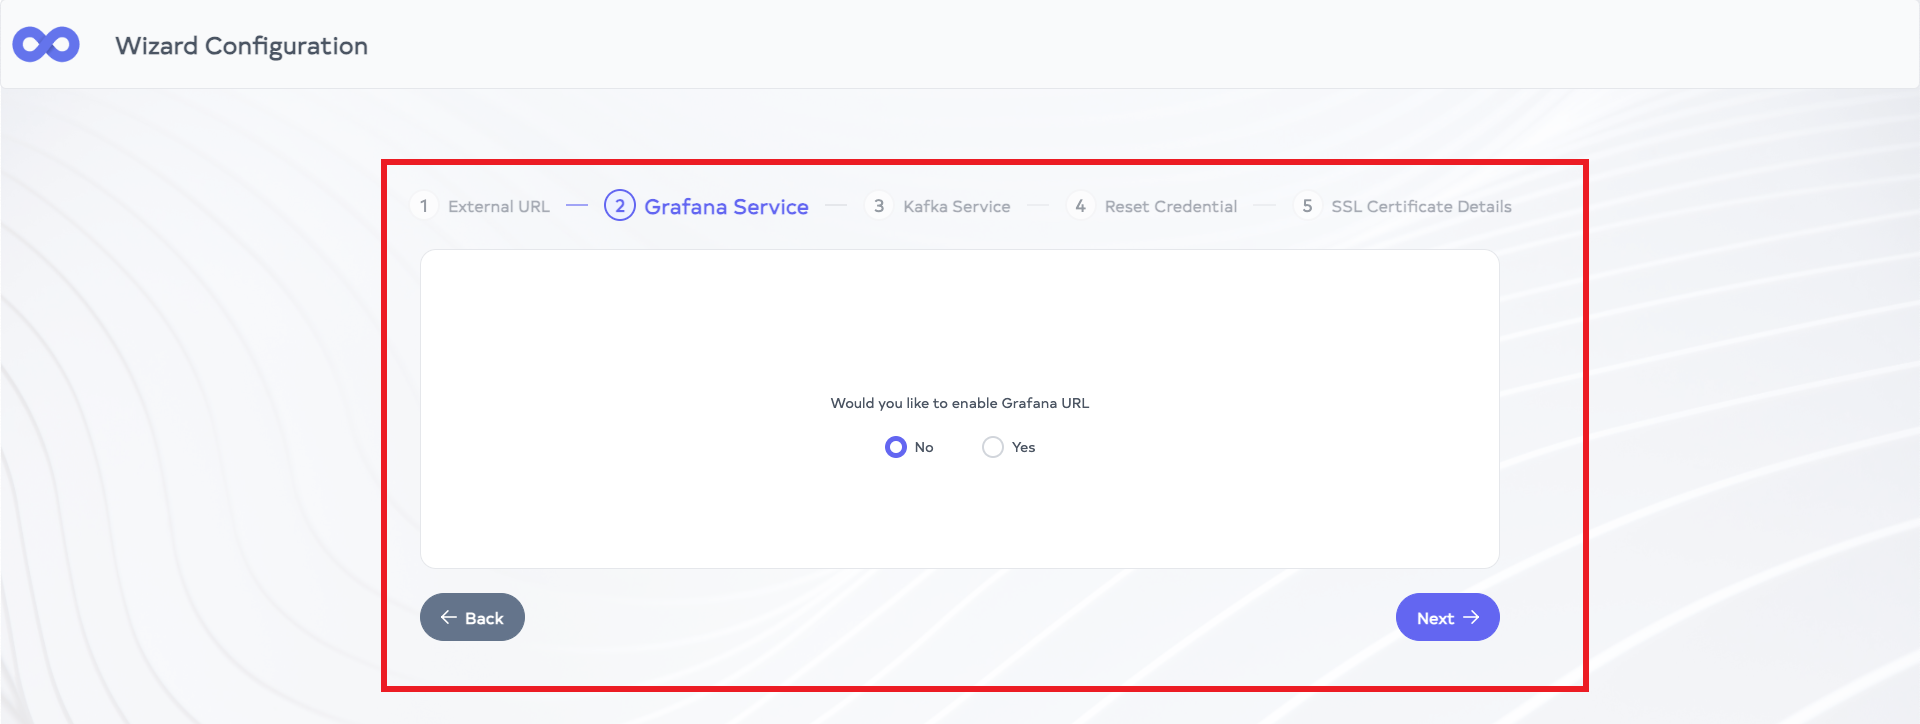Switch to SSL Certificate Details step
This screenshot has height=724, width=1920.
pos(1420,207)
